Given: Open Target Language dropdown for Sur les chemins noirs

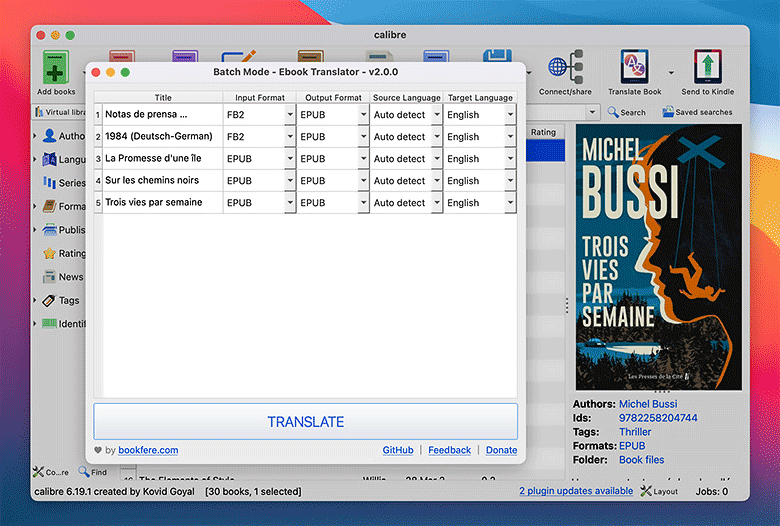Looking at the screenshot, I should click(510, 180).
